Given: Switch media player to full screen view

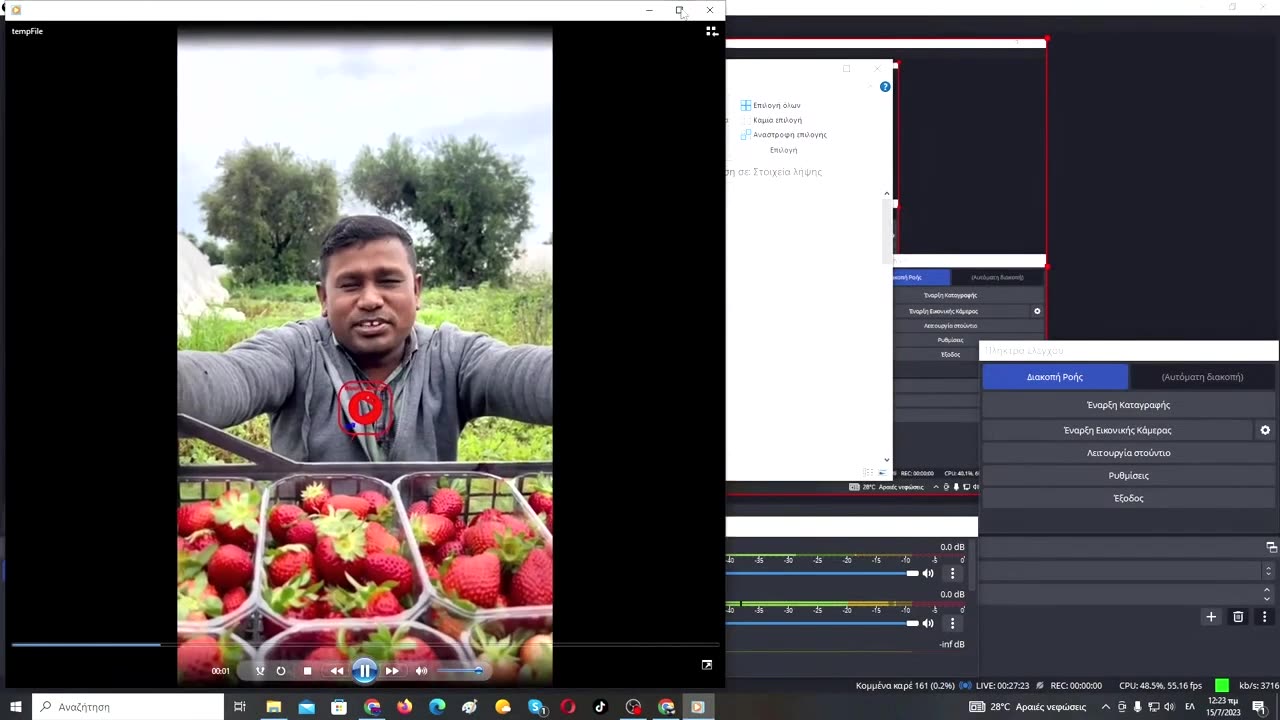Looking at the screenshot, I should [x=707, y=665].
